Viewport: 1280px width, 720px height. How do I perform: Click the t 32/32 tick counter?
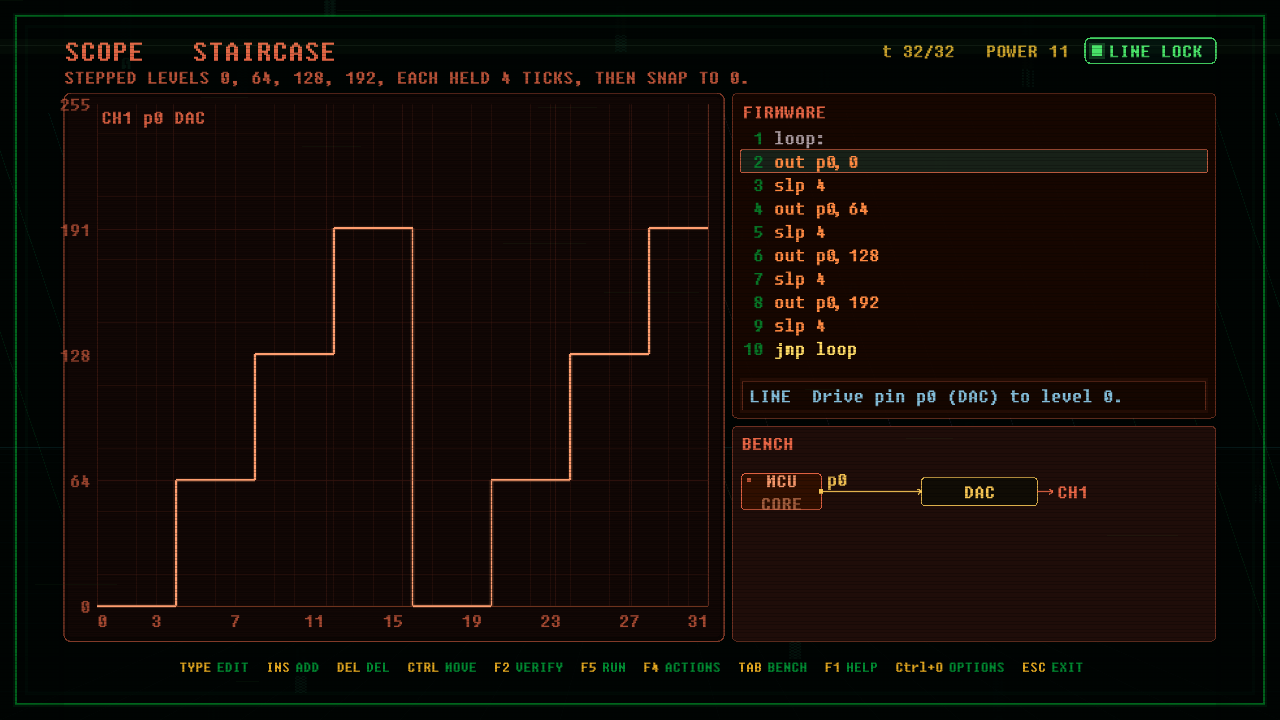pyautogui.click(x=918, y=52)
